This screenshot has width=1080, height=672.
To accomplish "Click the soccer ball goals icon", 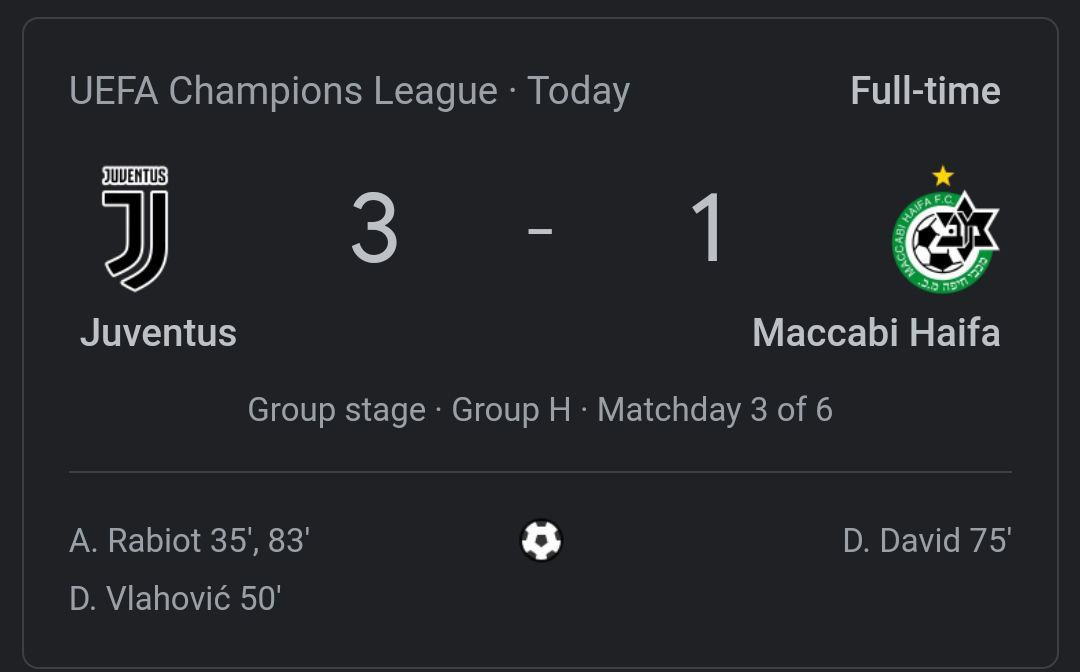I will click(541, 541).
